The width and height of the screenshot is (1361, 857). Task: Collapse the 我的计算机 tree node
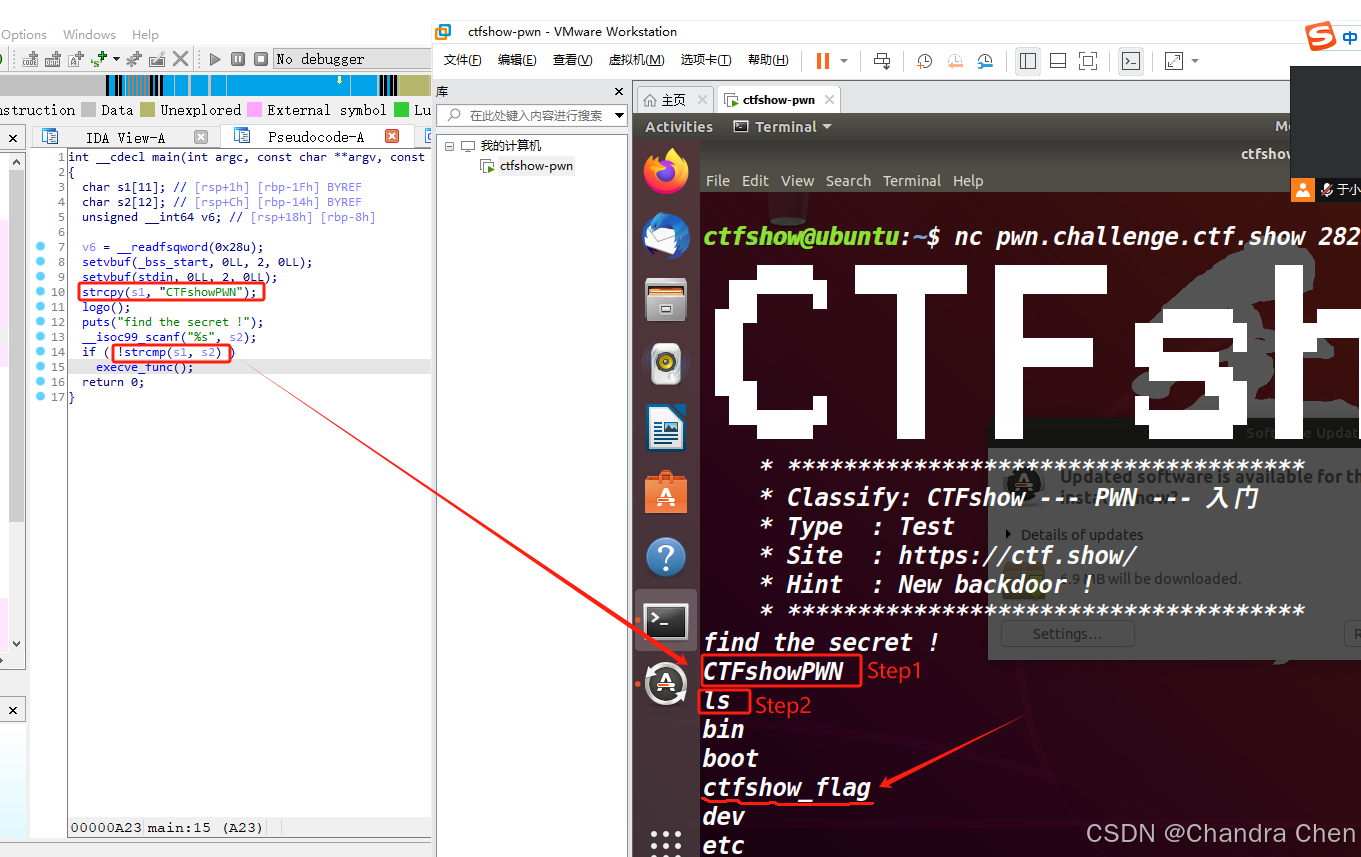click(x=449, y=146)
